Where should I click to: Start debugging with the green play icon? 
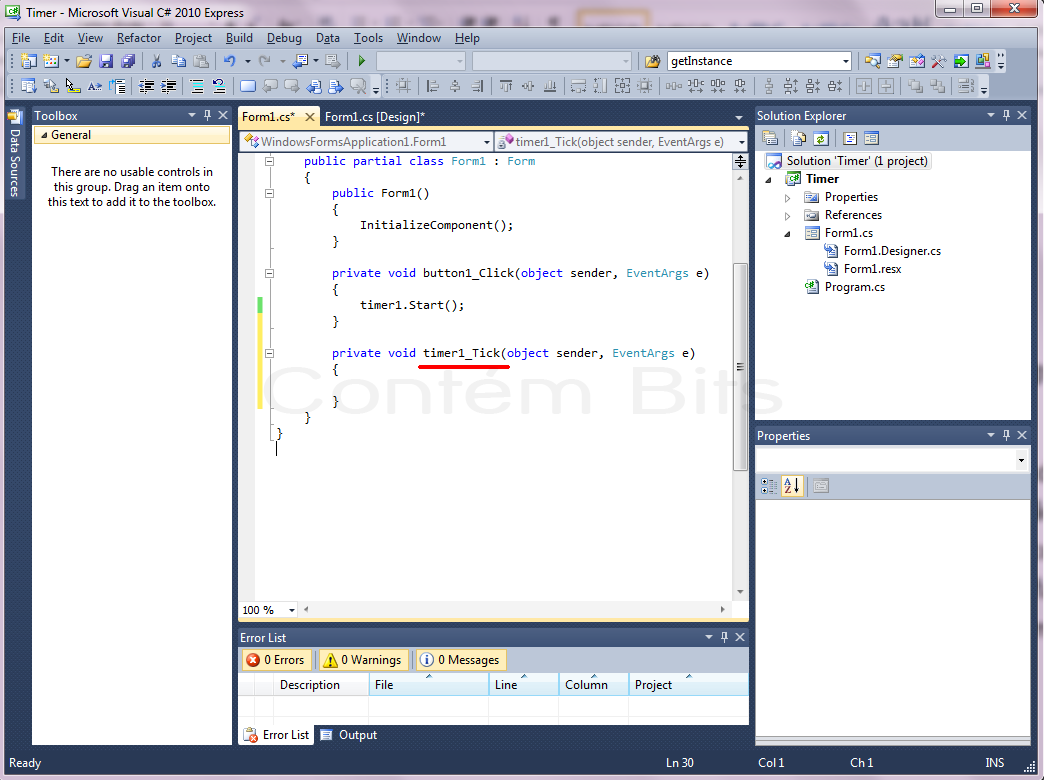(x=362, y=61)
